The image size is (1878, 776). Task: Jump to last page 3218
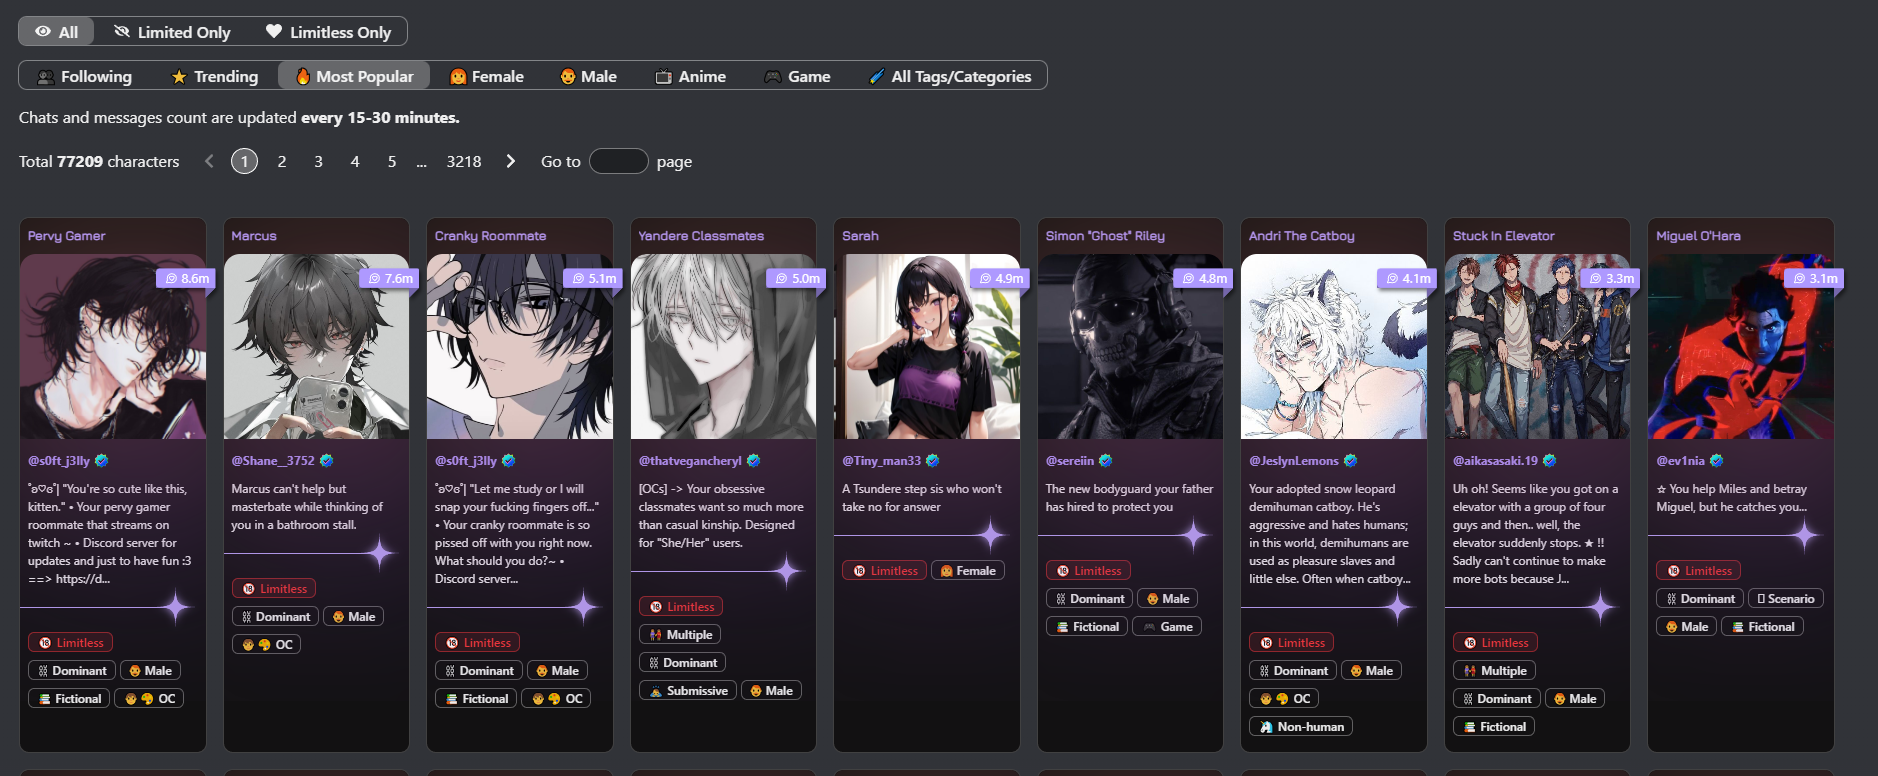464,161
